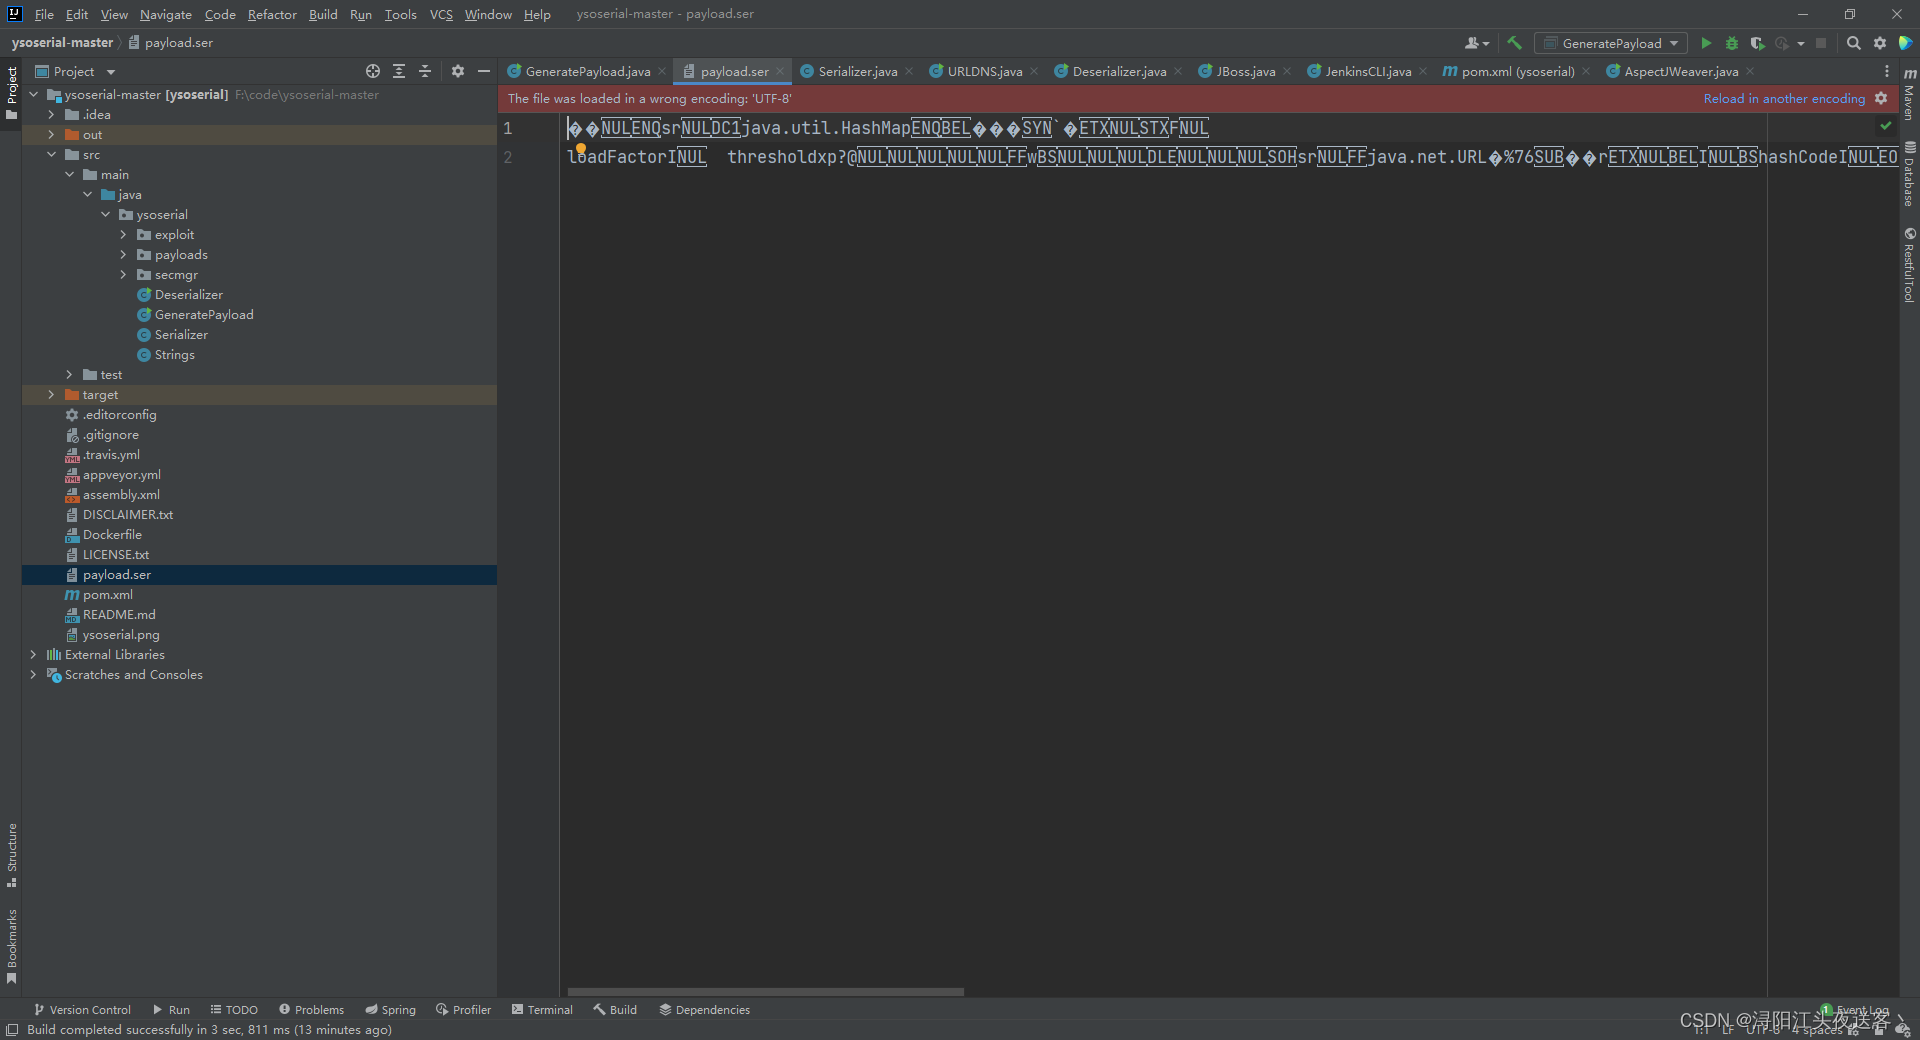Expand the target folder
This screenshot has width=1920, height=1040.
(51, 395)
